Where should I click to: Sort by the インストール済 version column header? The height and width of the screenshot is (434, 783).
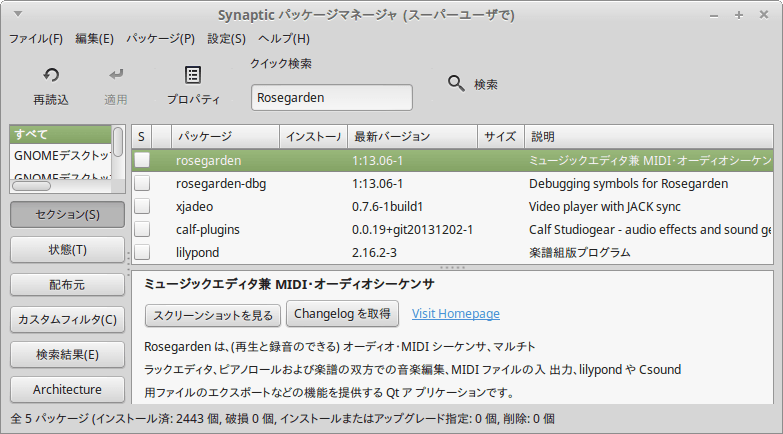coord(313,136)
